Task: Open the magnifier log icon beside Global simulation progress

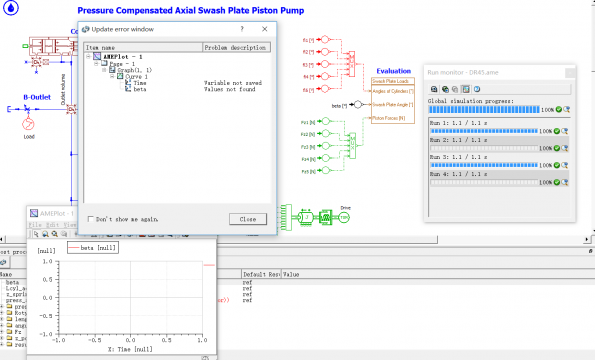Action: tap(567, 110)
